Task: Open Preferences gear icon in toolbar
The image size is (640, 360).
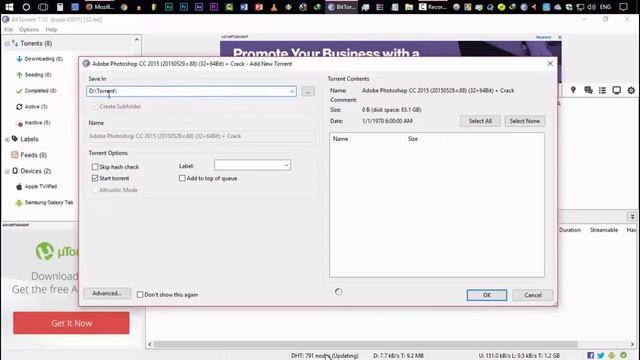Action: tap(631, 90)
